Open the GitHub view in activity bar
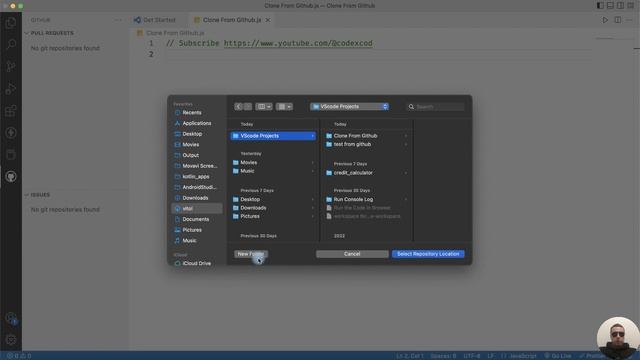The height and width of the screenshot is (360, 640). point(11,176)
